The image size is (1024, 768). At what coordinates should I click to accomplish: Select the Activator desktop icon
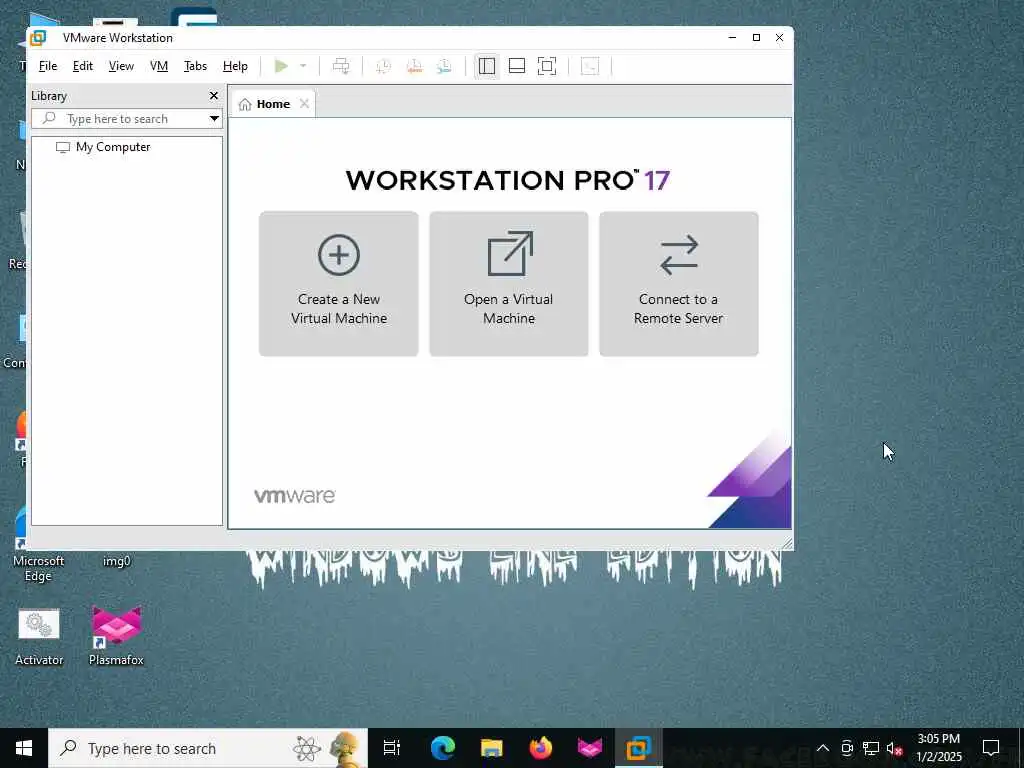(39, 637)
